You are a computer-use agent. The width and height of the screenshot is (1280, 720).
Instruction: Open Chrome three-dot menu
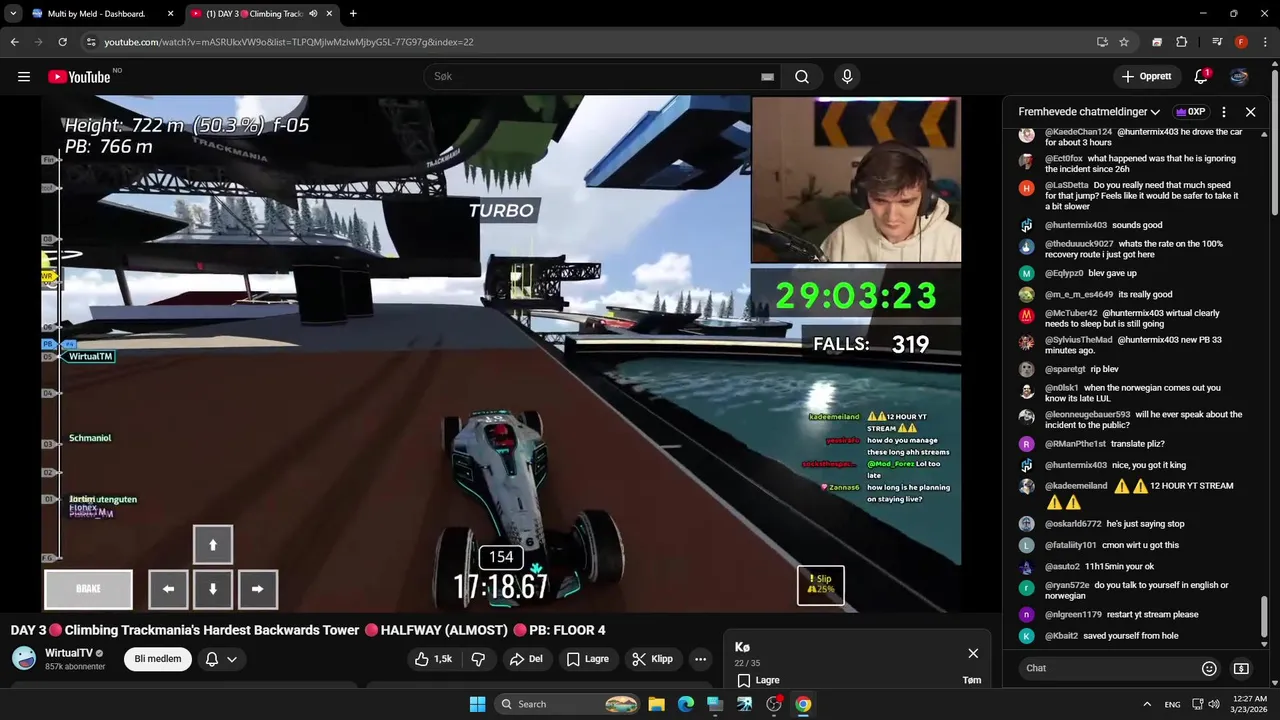coord(1265,42)
